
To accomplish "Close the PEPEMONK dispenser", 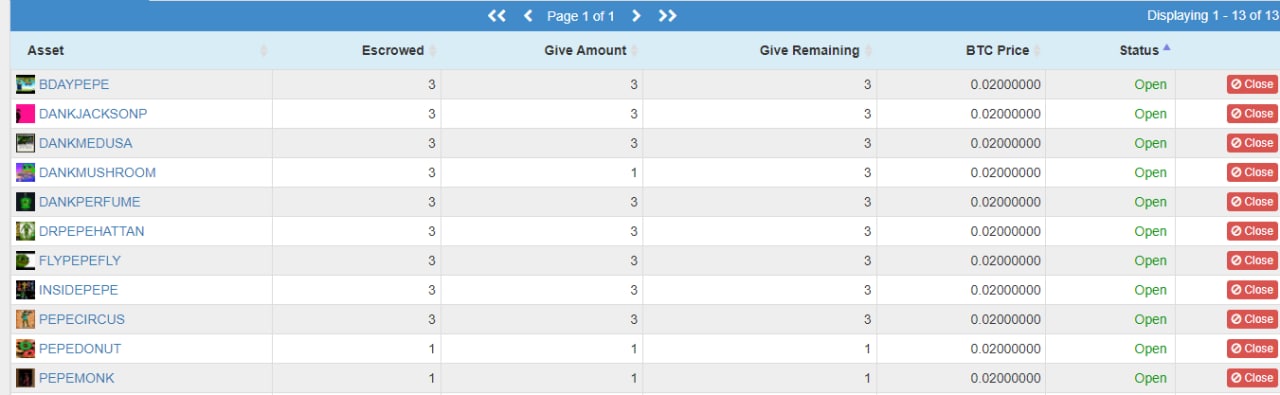I will (1252, 378).
